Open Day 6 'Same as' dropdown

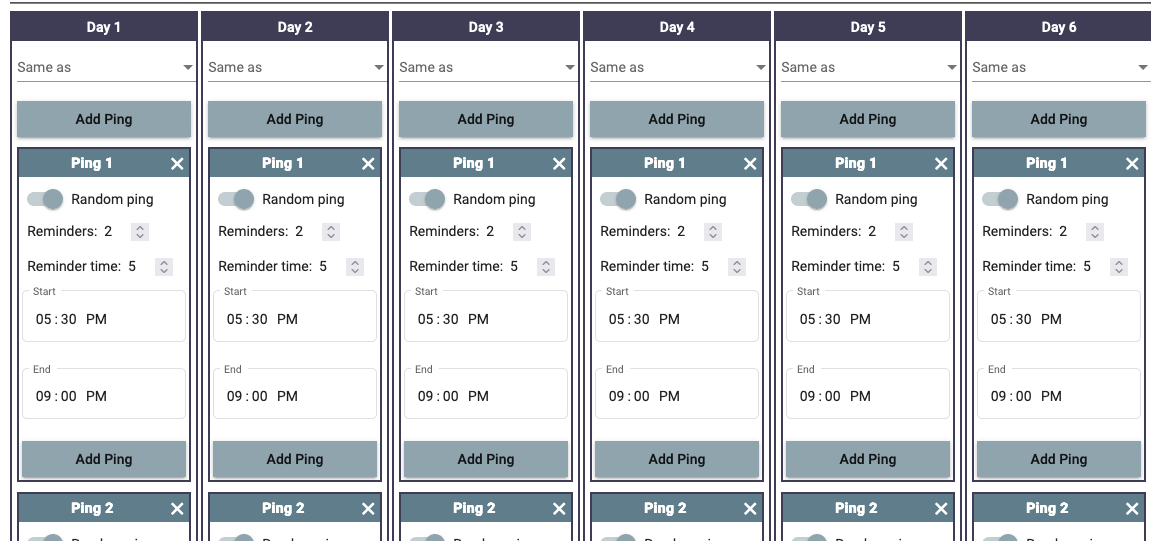coord(1059,68)
